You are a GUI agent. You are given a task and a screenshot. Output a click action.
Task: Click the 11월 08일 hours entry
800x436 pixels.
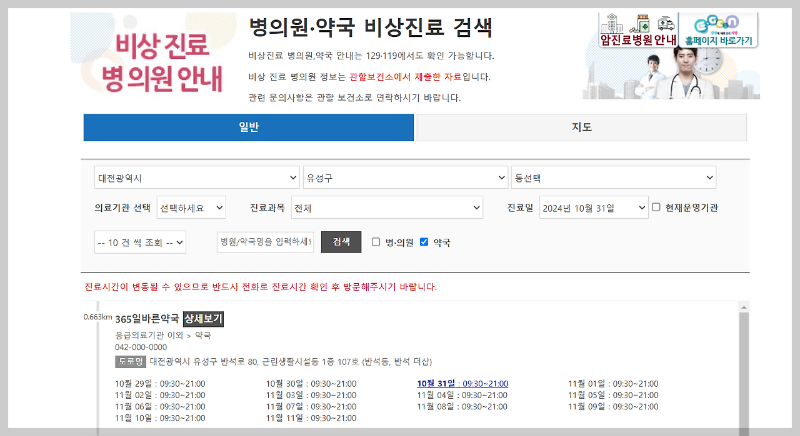[x=462, y=407]
